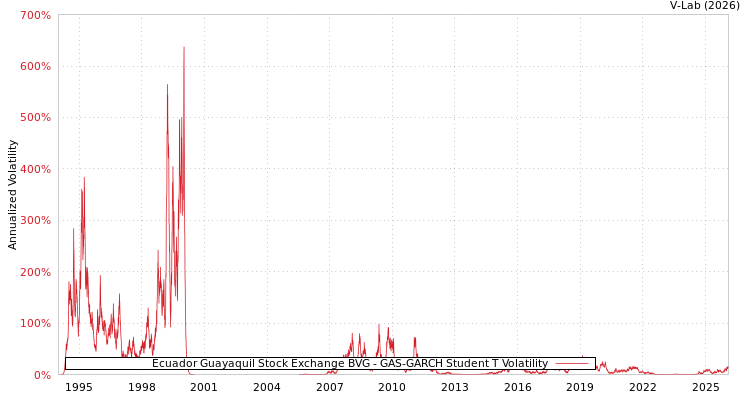Screen dimensions: 750x400
Task: Click the small bump right of the legend
Action: [603, 363]
